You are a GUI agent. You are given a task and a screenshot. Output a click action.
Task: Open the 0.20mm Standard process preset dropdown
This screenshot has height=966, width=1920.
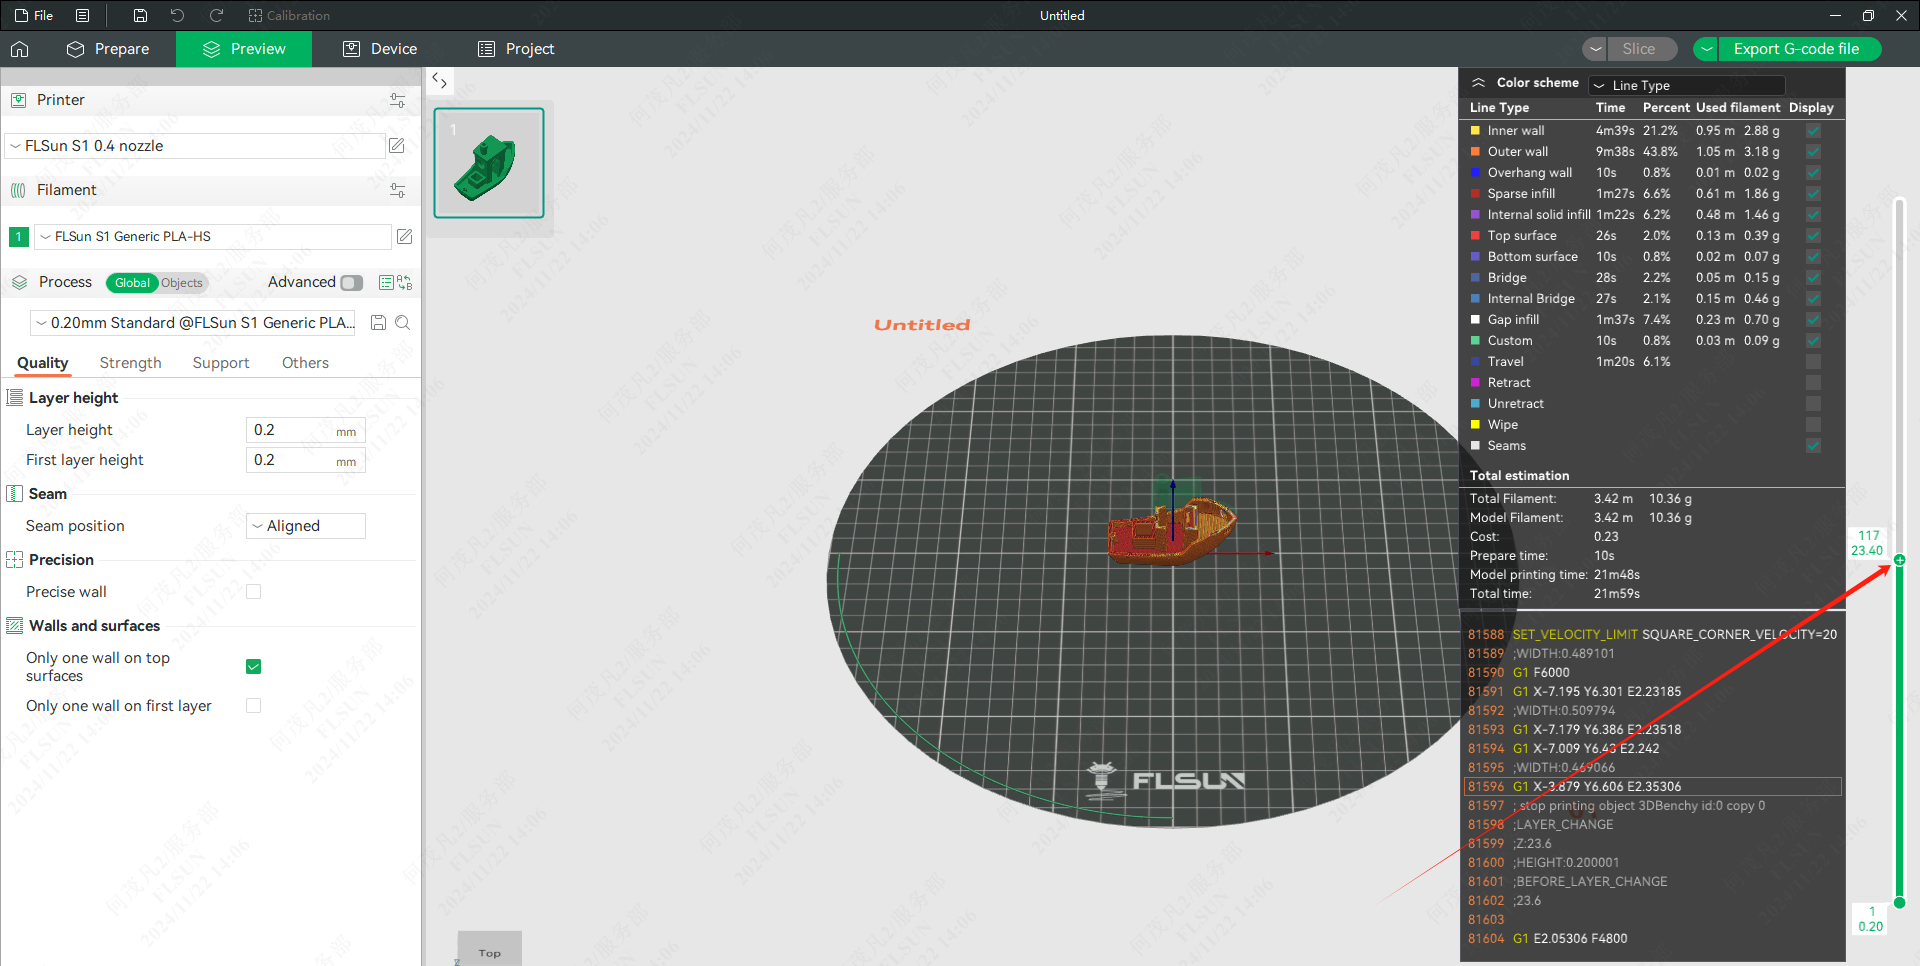click(195, 323)
